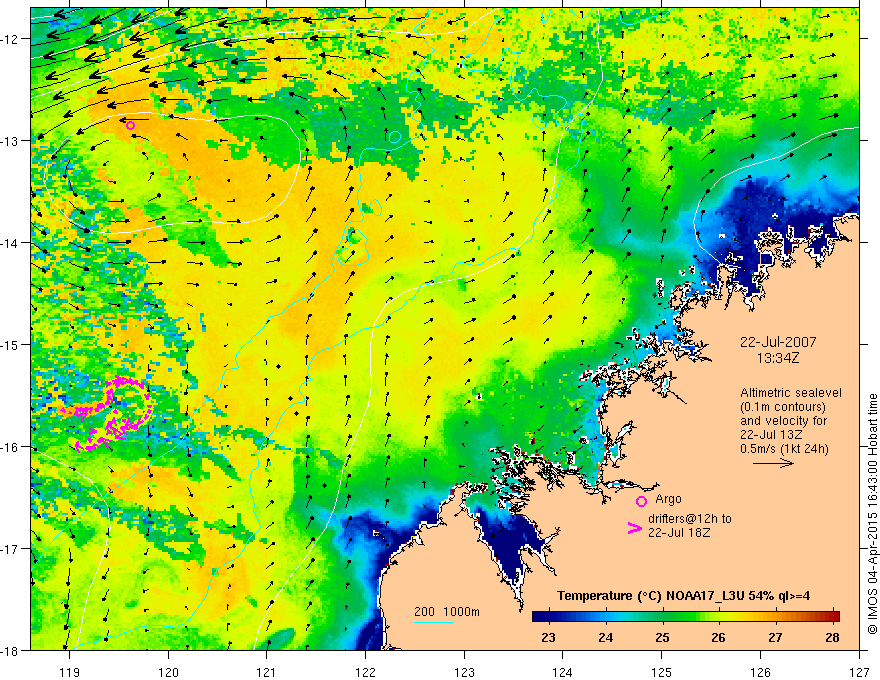Click the latitude axis label -12
The image size is (880, 680).
coord(12,39)
